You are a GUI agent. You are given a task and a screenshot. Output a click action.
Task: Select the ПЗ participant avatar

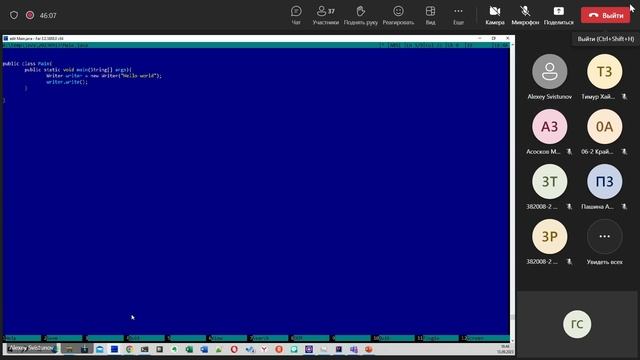604,182
